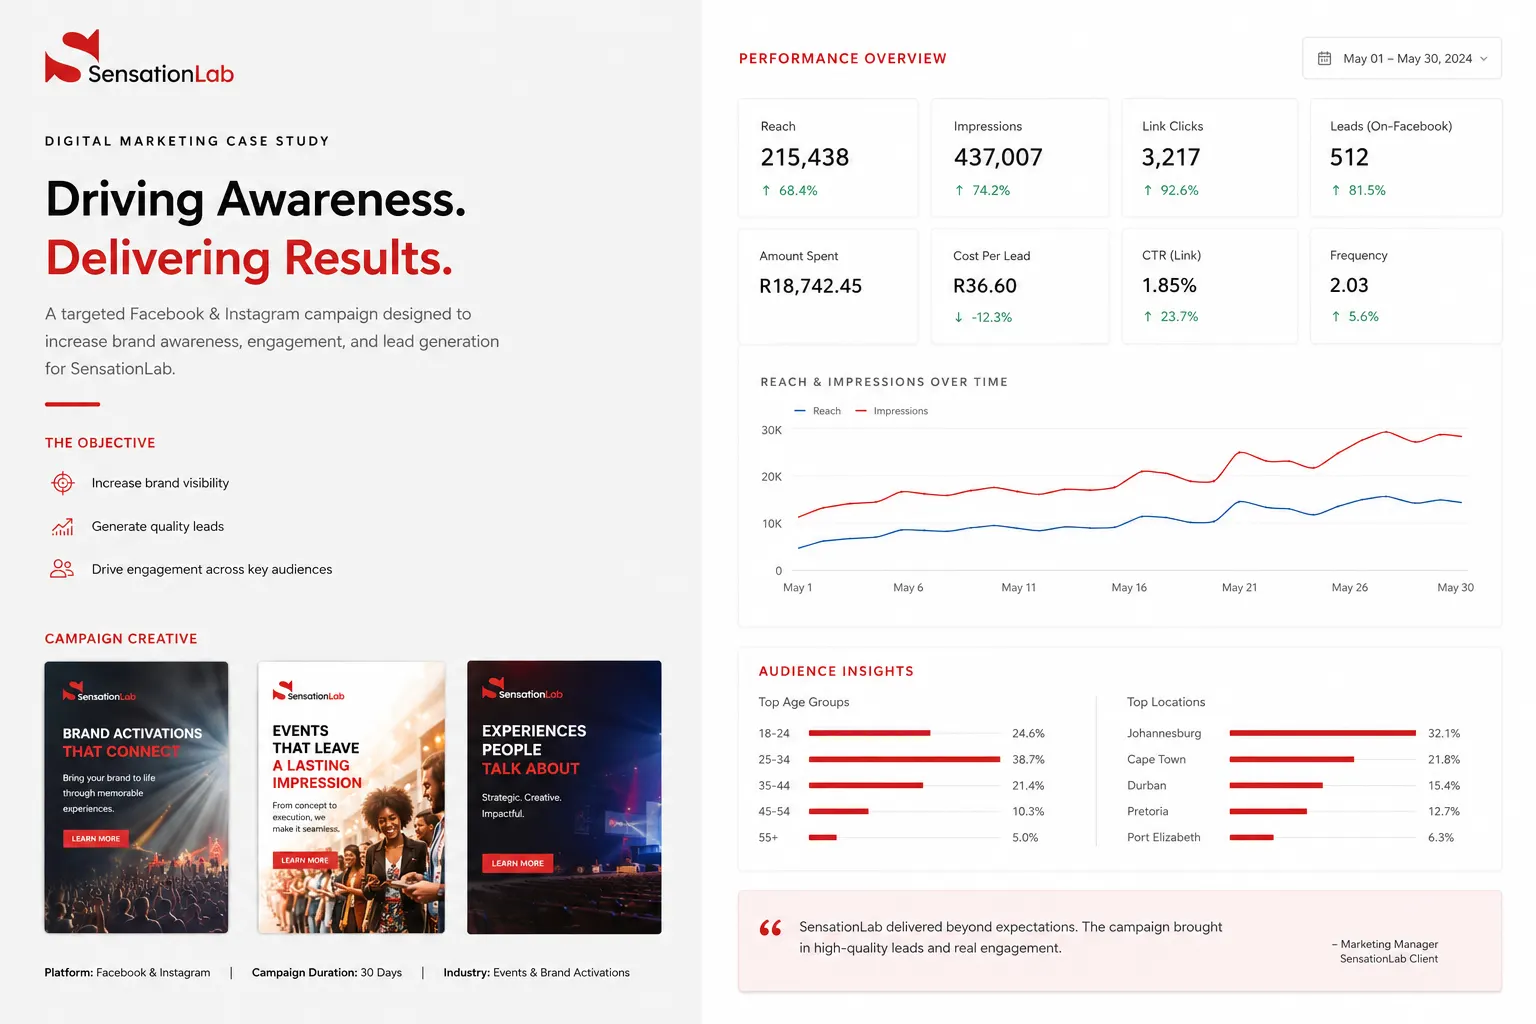Click the up arrow next to Link Clicks 92.6%
The image size is (1536, 1024).
pos(1147,190)
